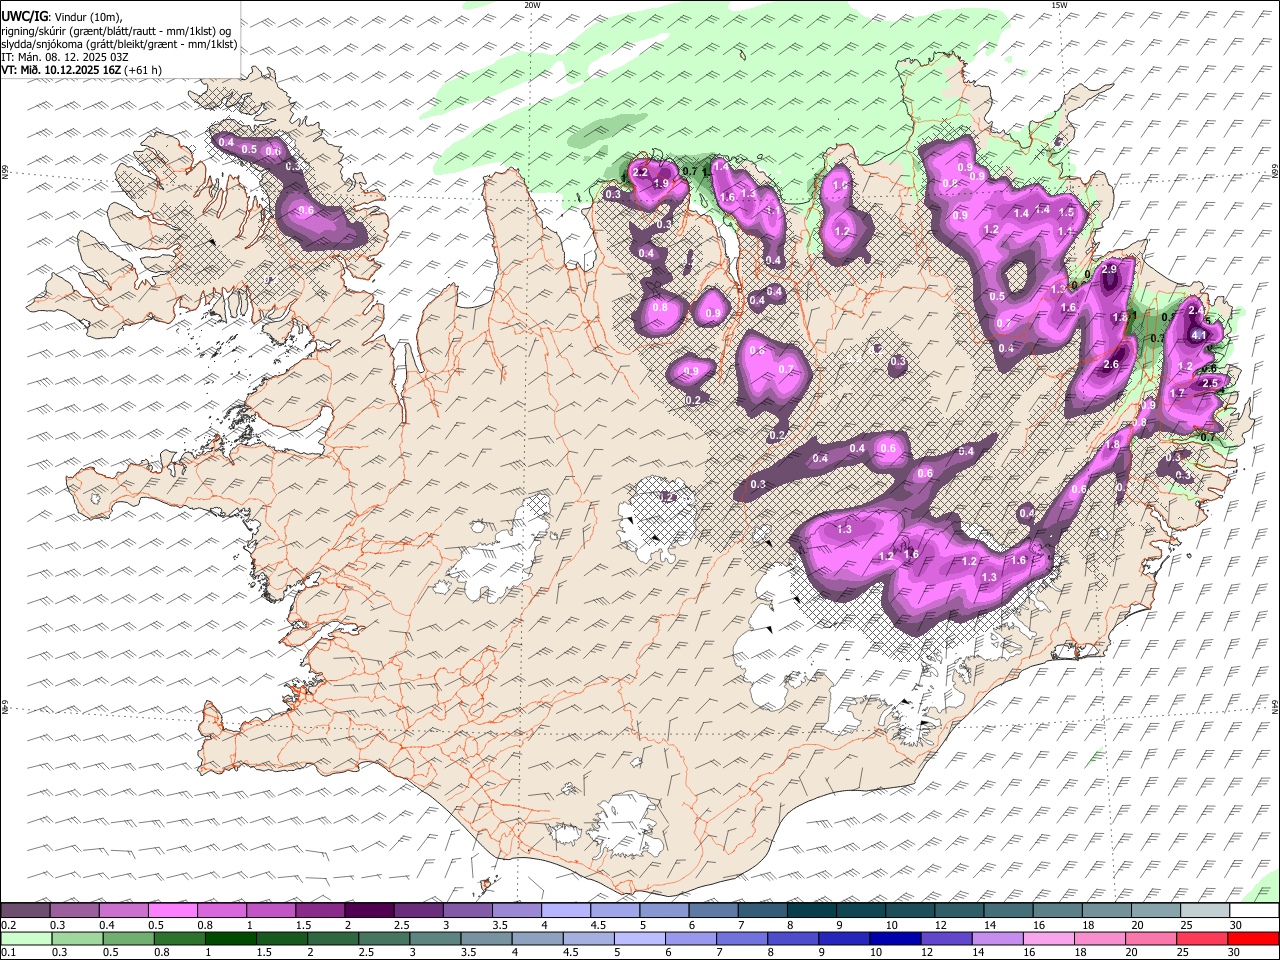This screenshot has height=960, width=1280.
Task: Click the 4.1 precipitation value on the map
Action: [1200, 336]
